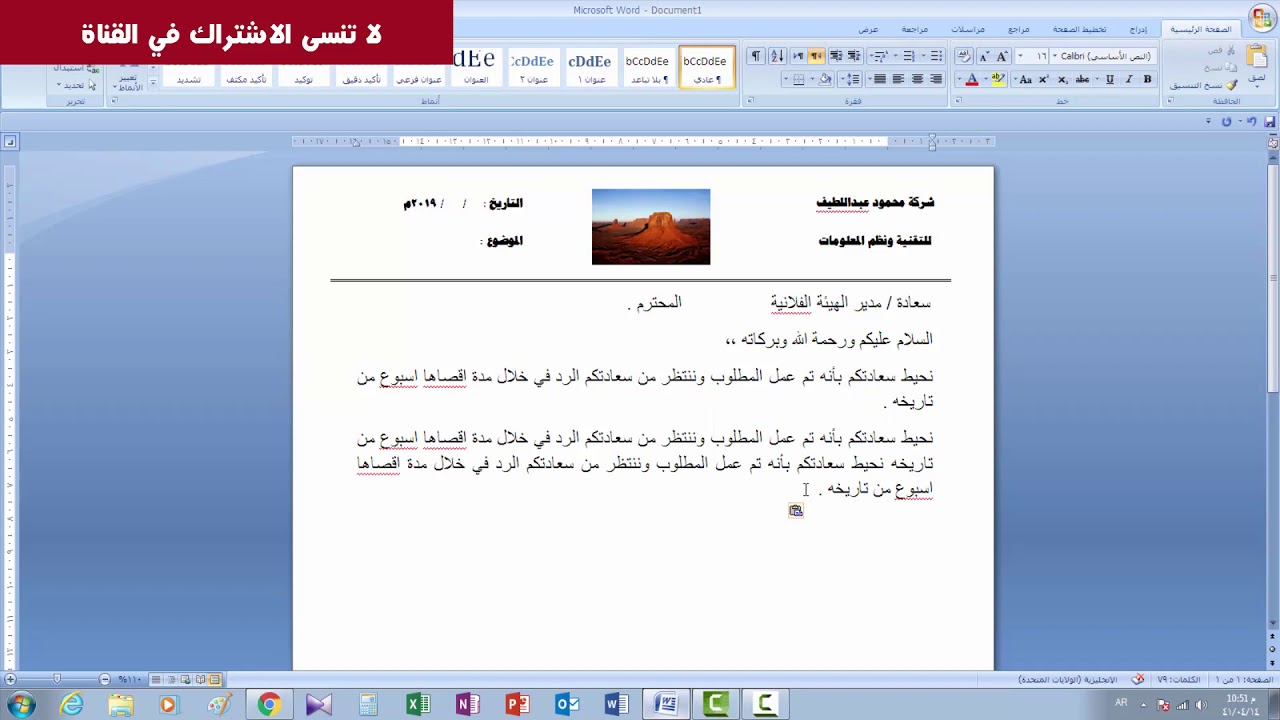The image size is (1280, 720).
Task: Click the Bullets list icon
Action: click(x=936, y=56)
